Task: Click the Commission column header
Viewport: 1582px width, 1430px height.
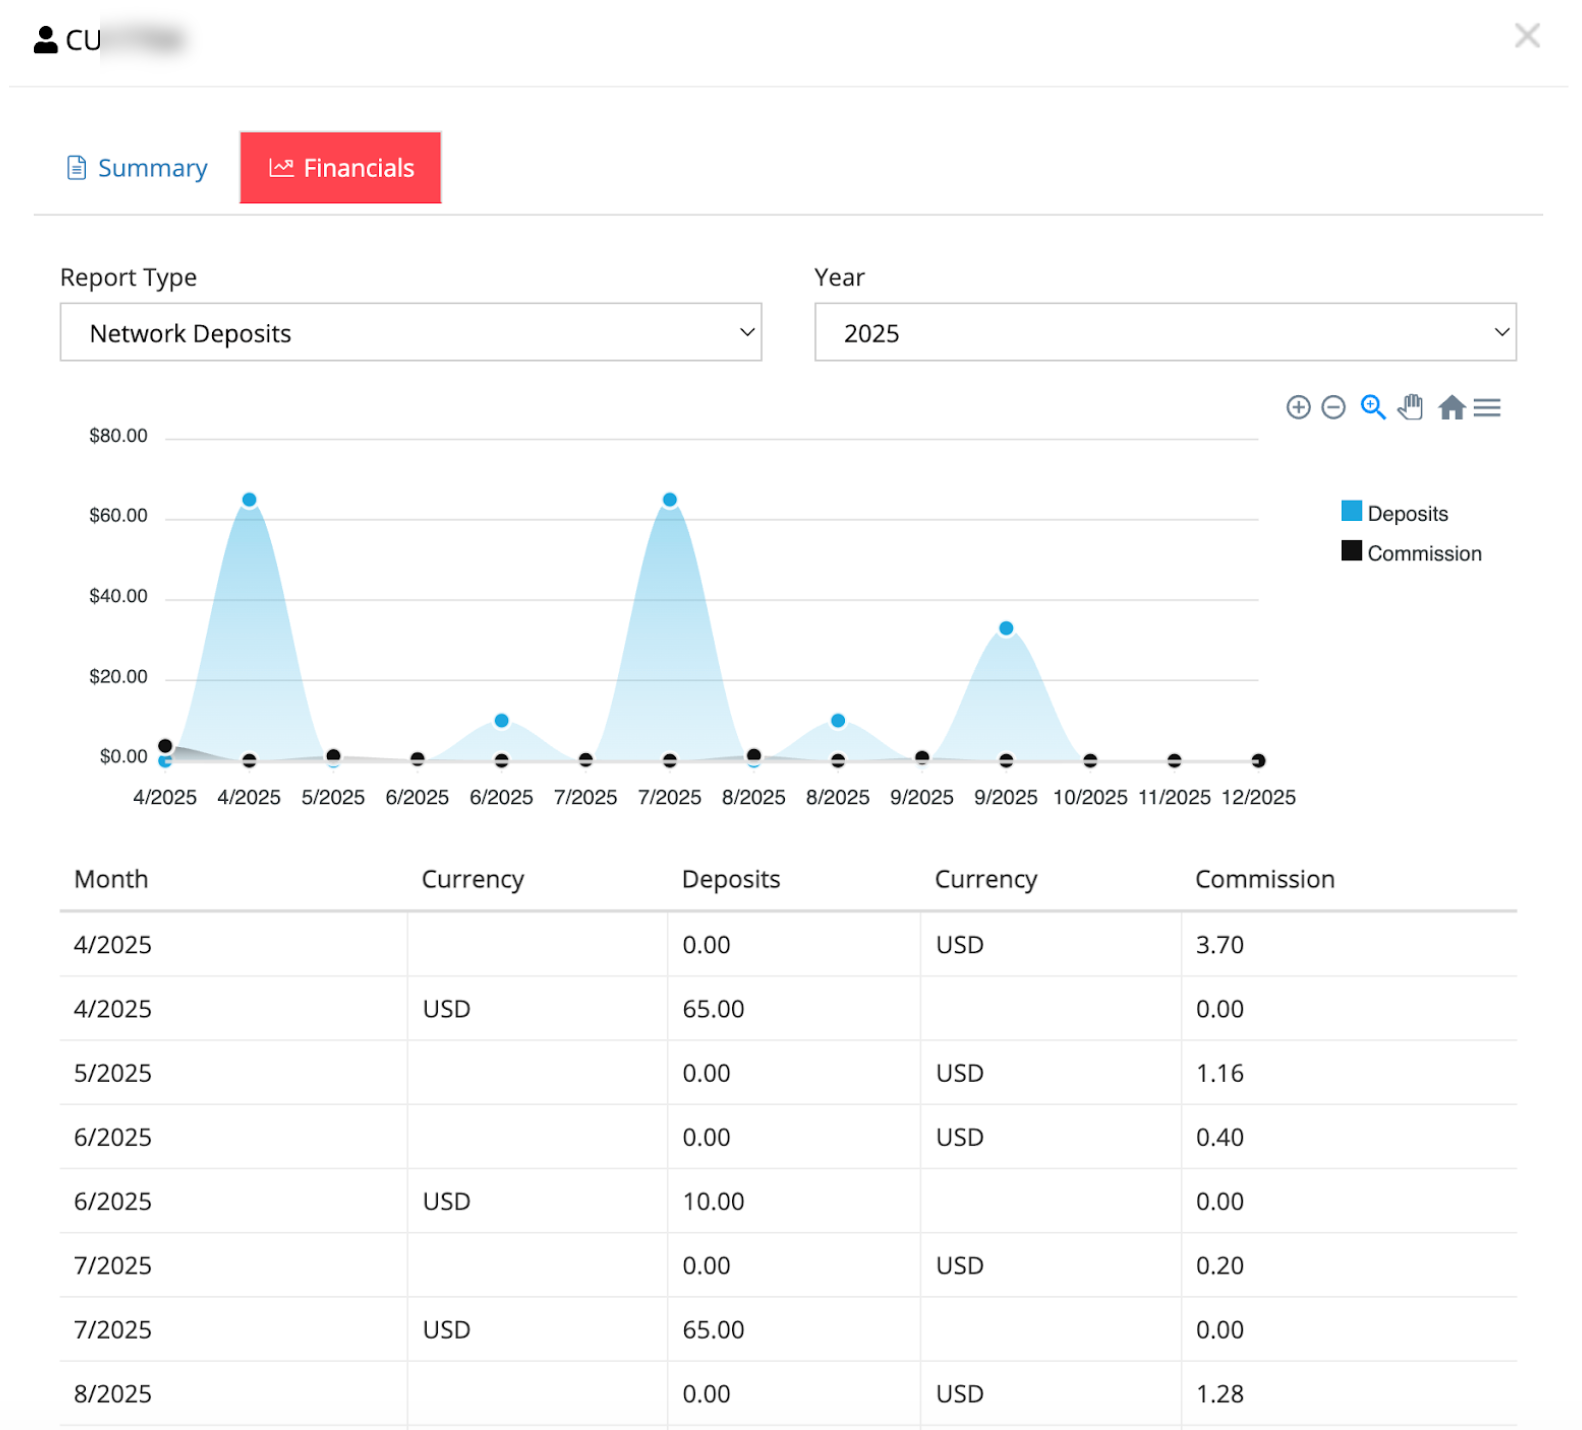Action: [x=1265, y=879]
